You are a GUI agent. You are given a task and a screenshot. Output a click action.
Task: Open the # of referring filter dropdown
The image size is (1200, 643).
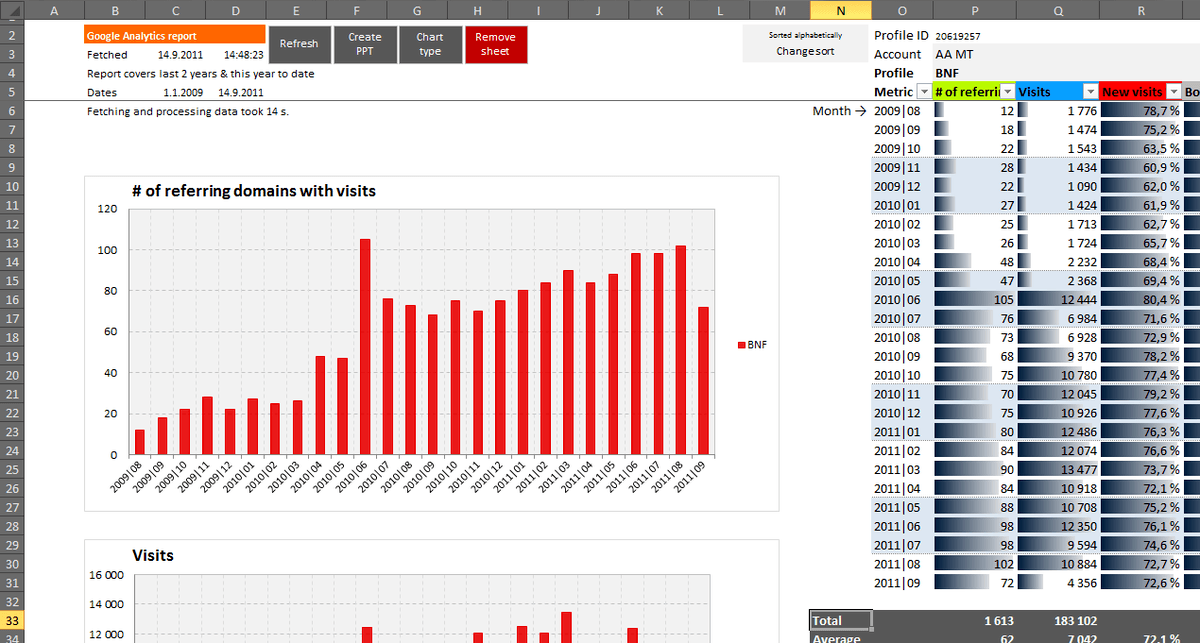[1007, 92]
